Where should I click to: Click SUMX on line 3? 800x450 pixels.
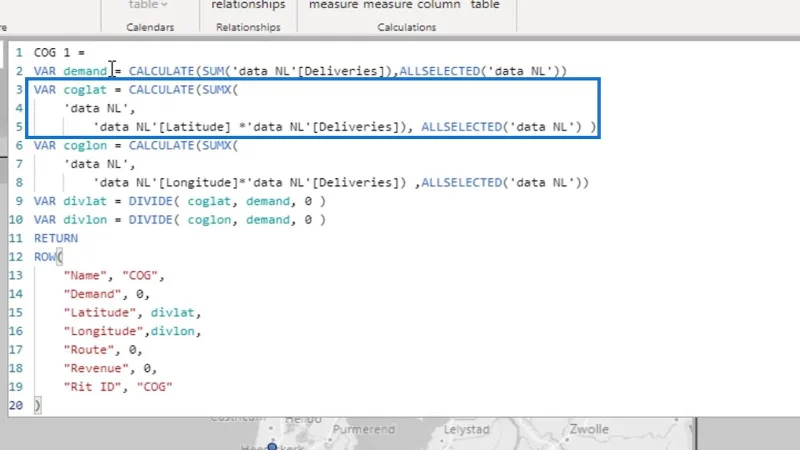216,90
